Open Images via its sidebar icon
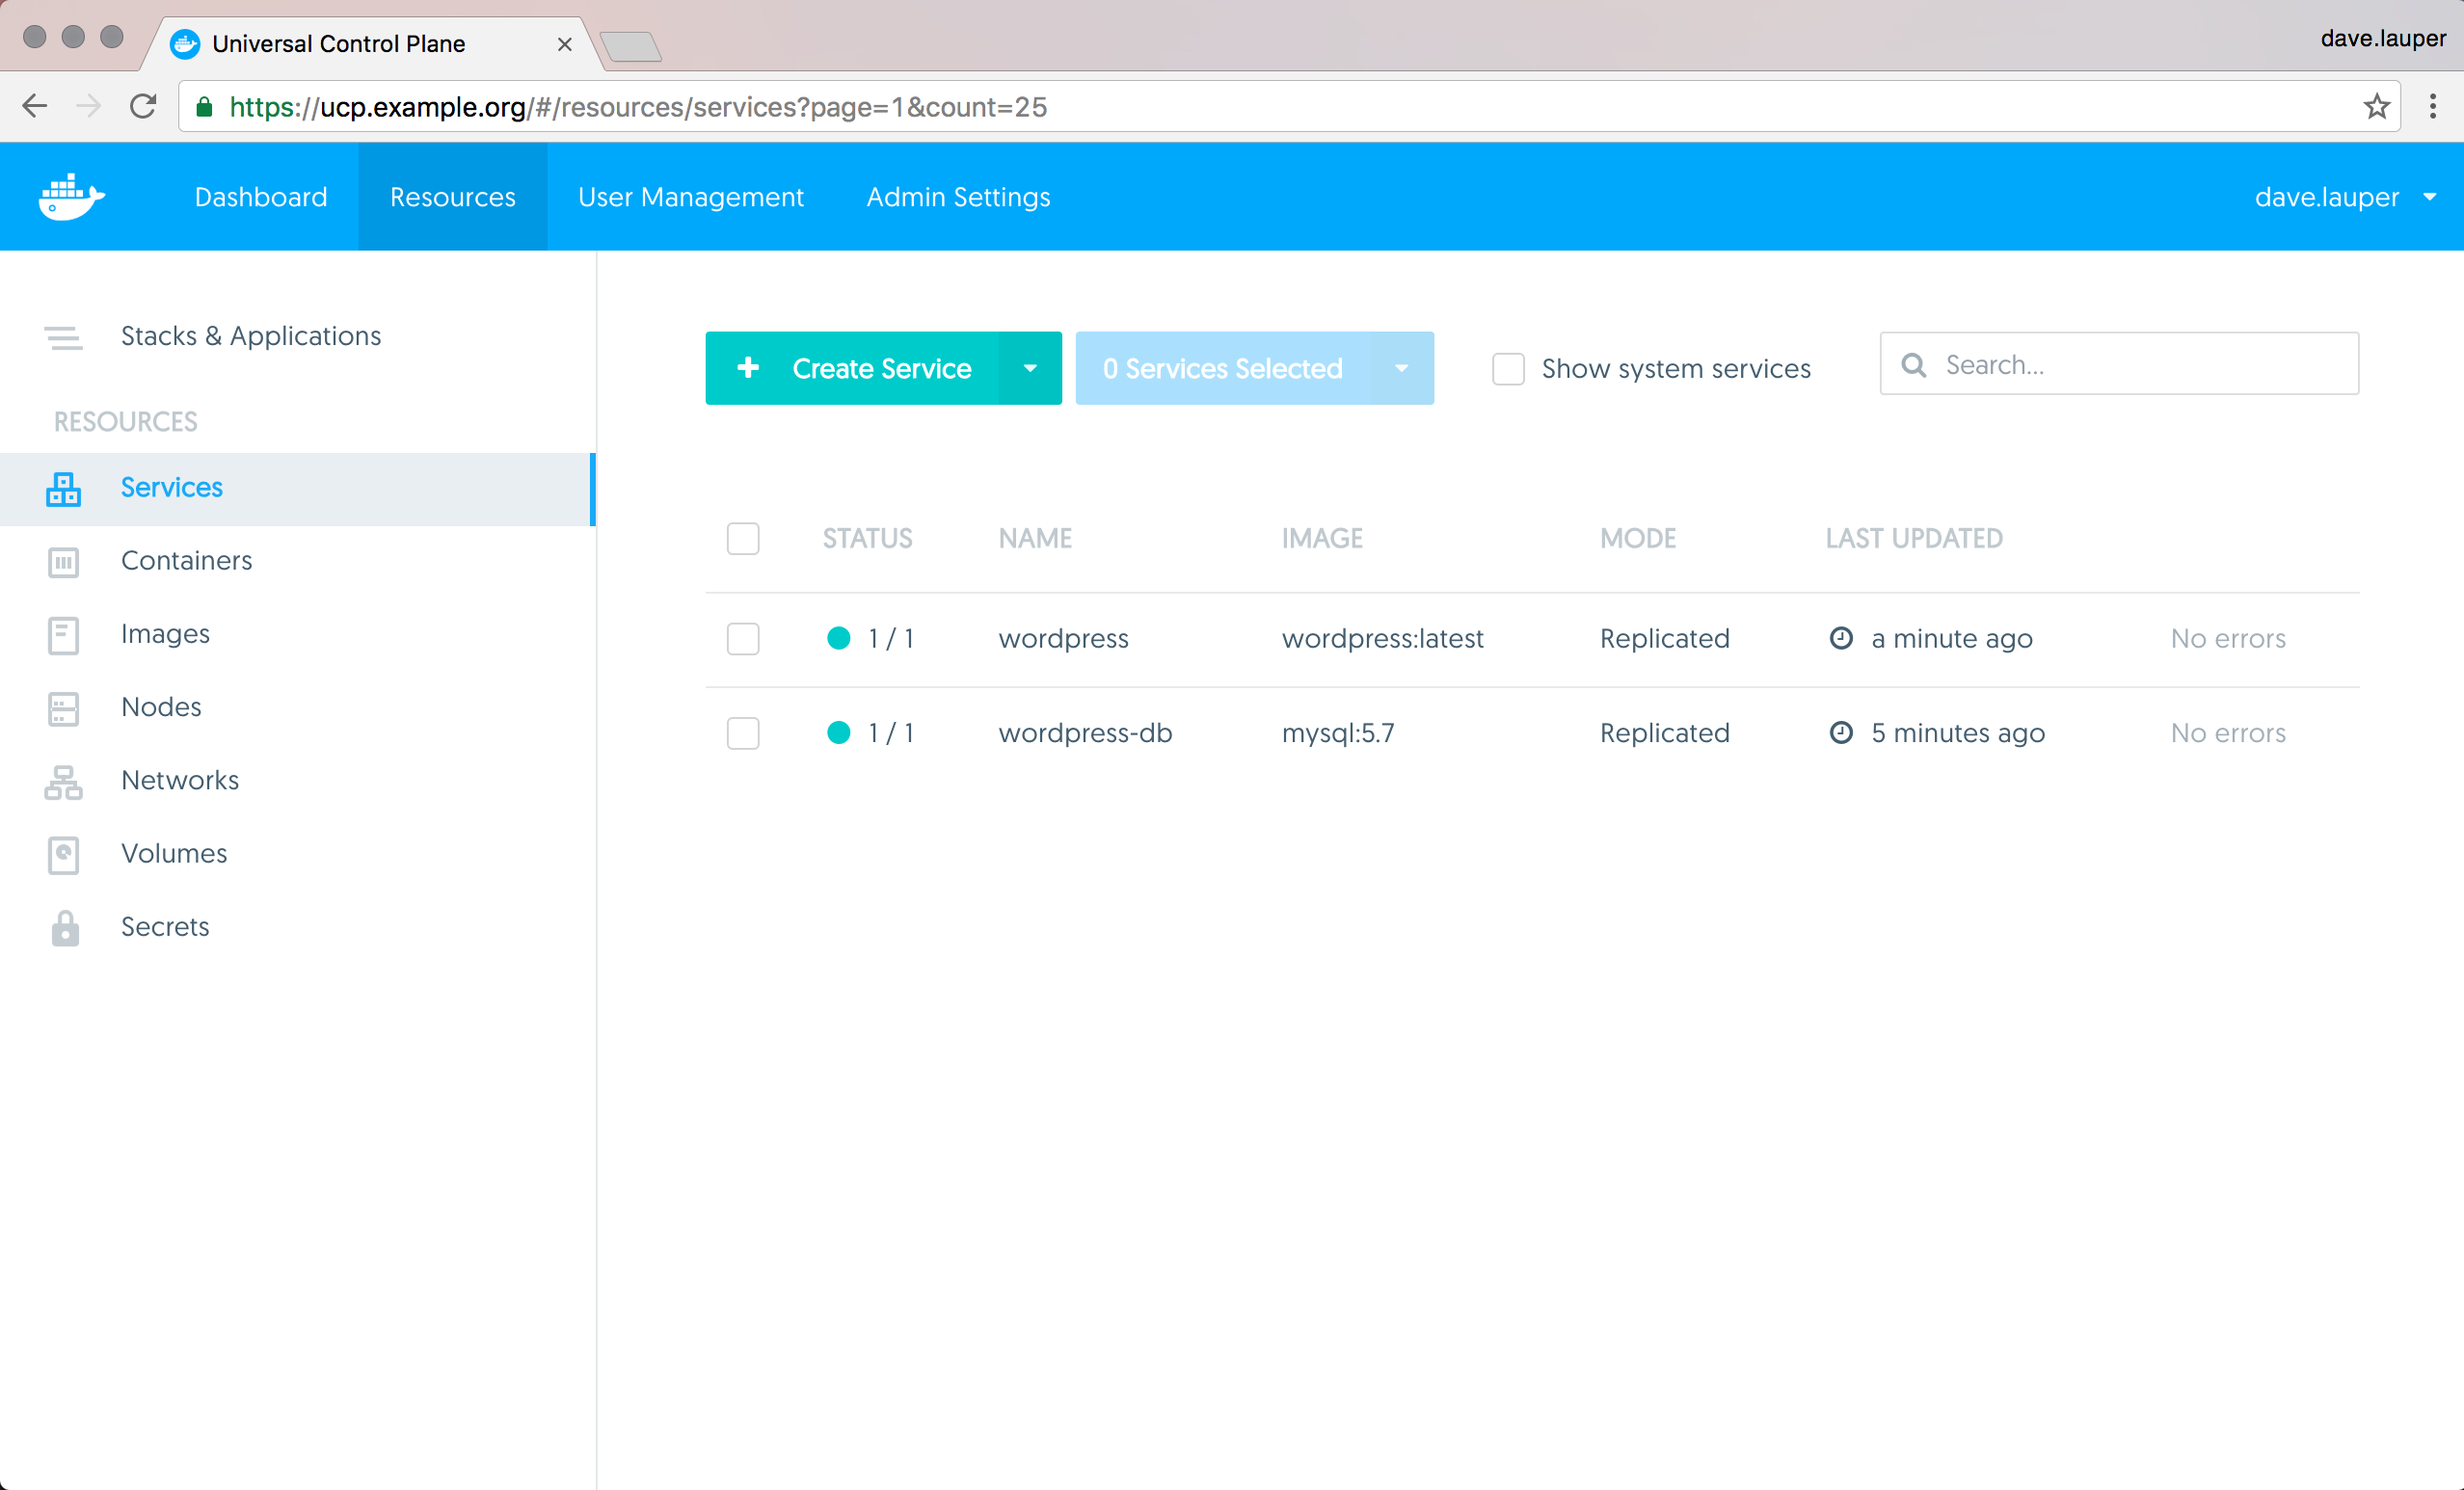2464x1490 pixels. [63, 635]
